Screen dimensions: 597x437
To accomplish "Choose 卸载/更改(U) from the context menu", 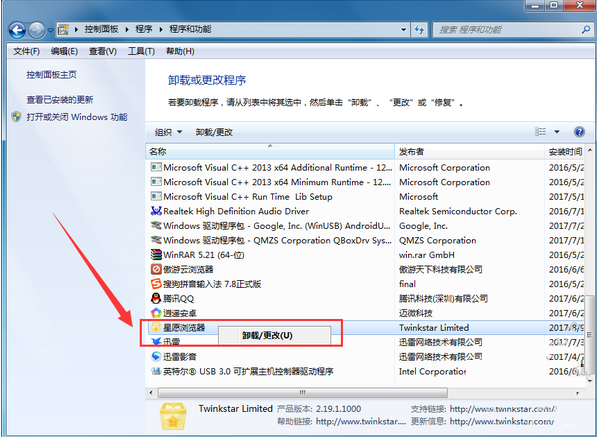I will point(268,335).
